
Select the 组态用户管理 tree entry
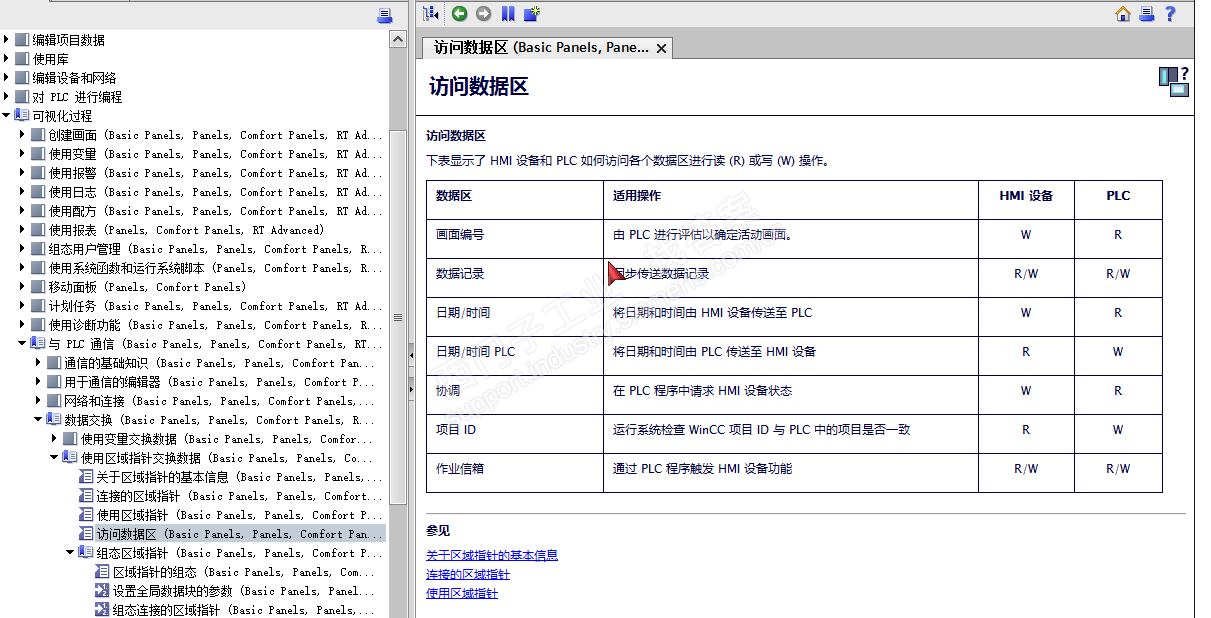215,249
